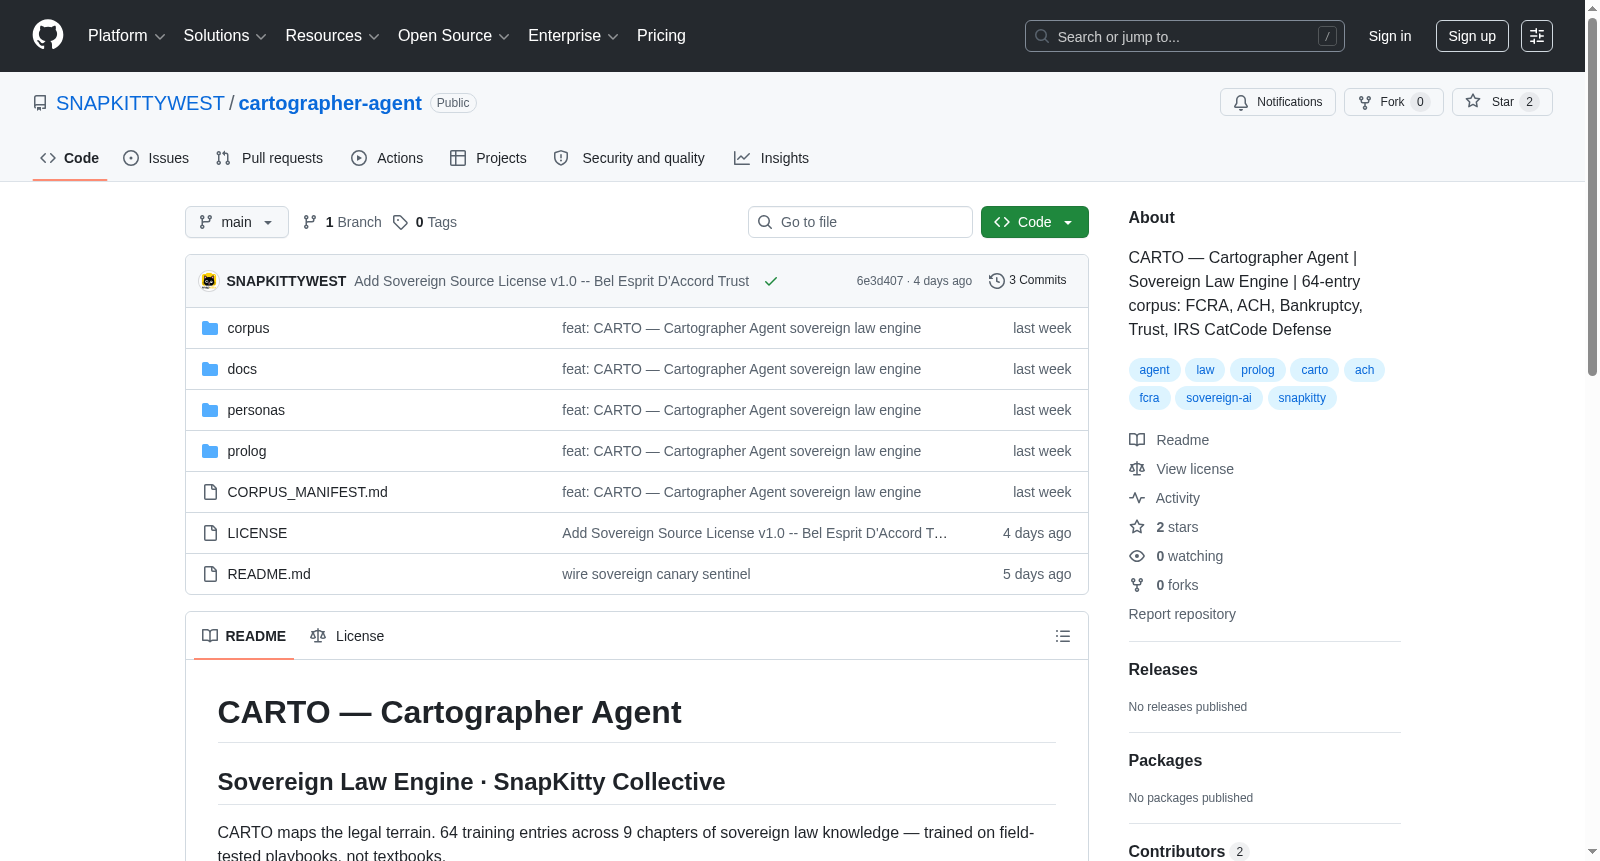Click the green commit status checkmark

pyautogui.click(x=771, y=281)
